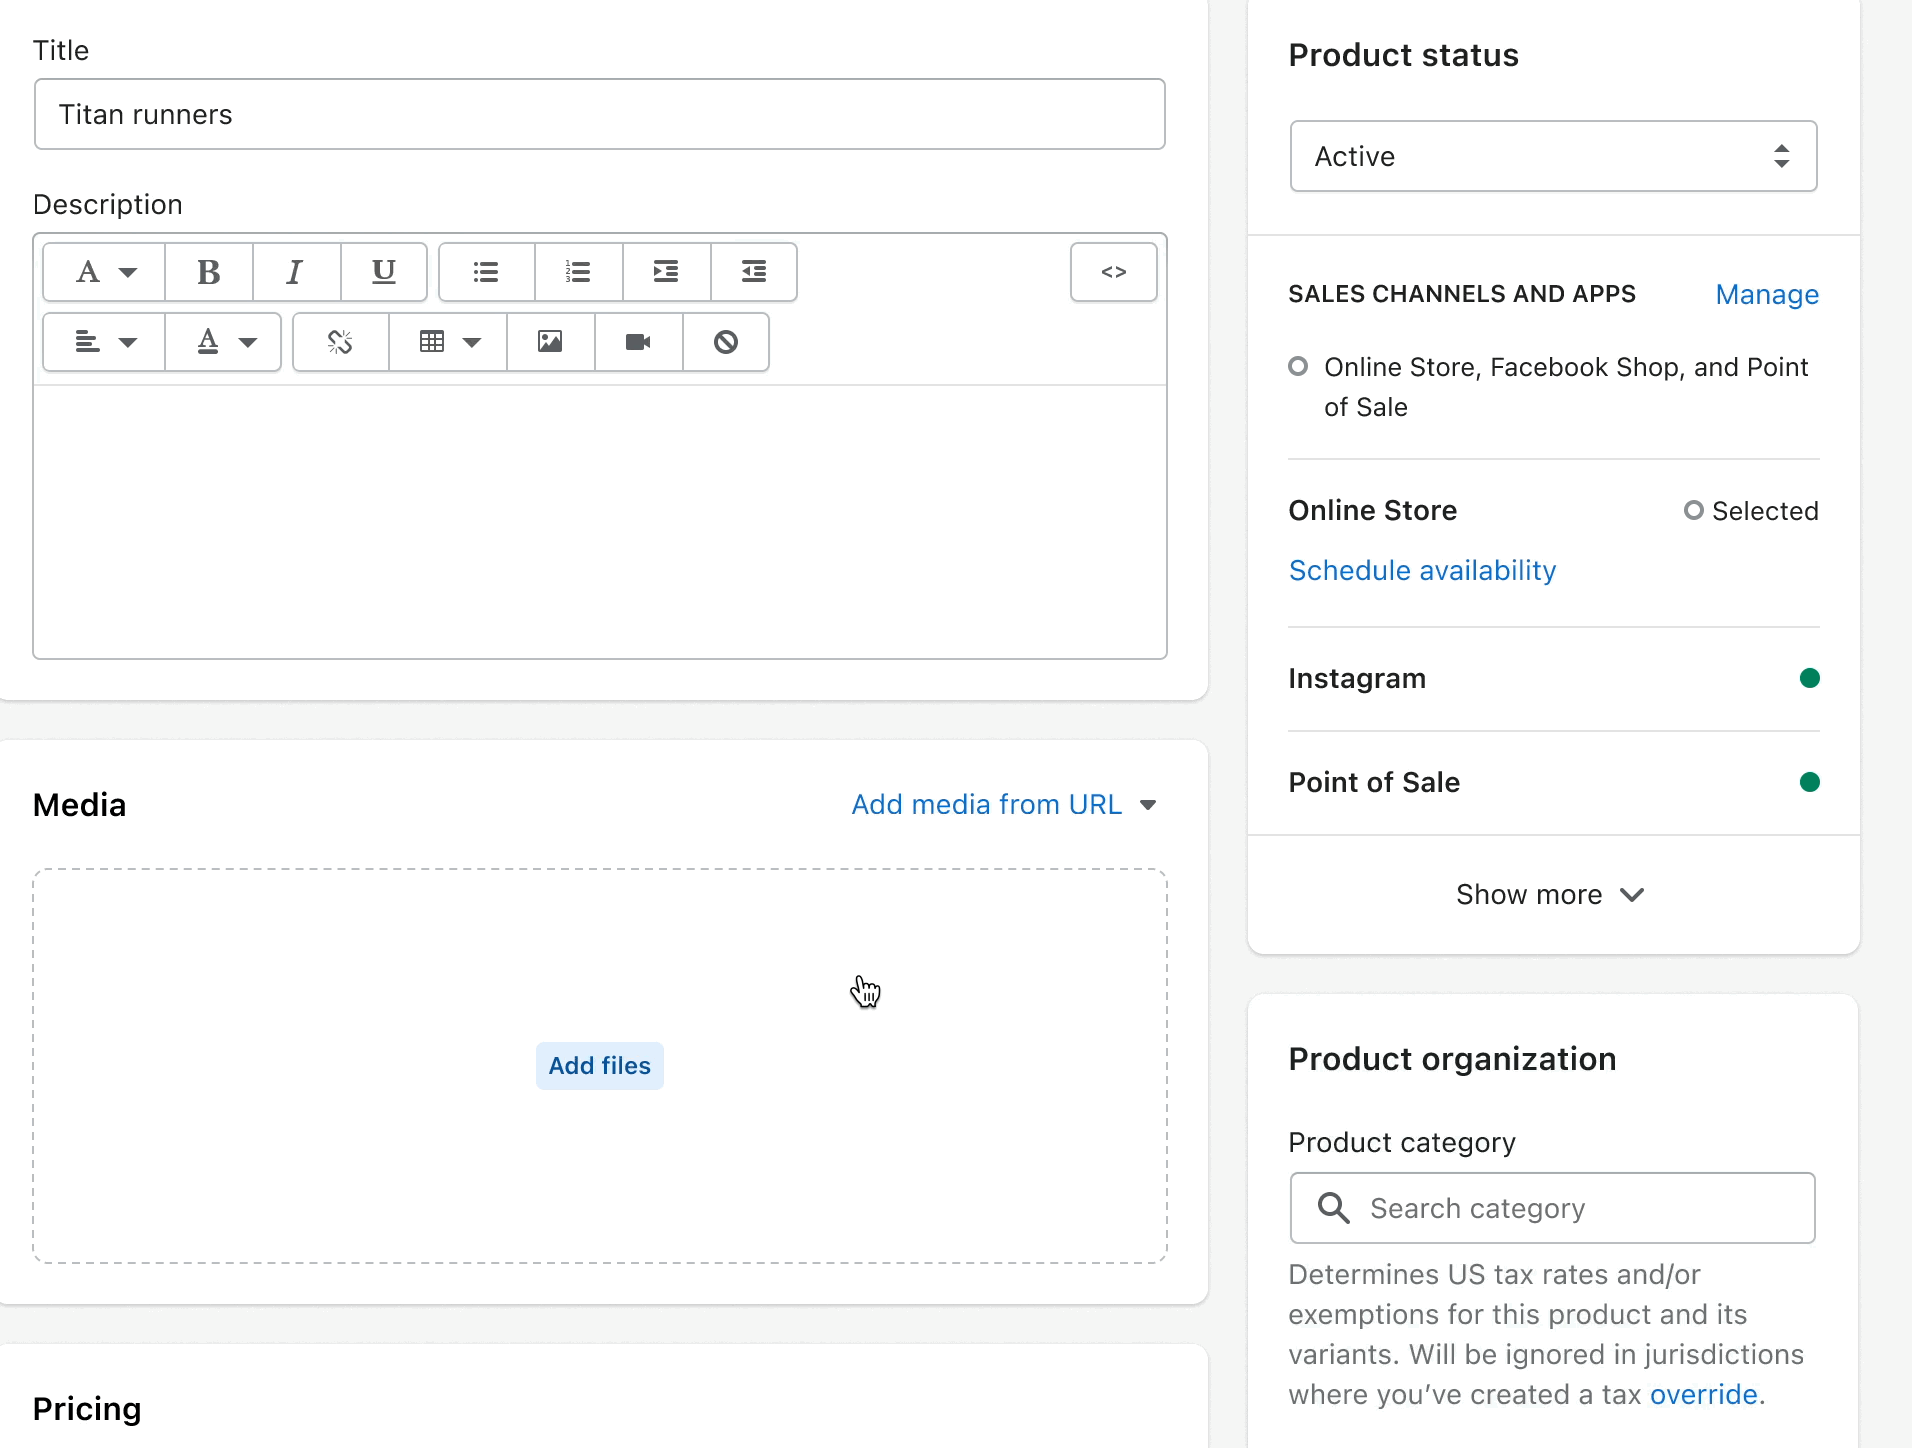
Task: Insert an image into the description
Action: click(x=550, y=342)
